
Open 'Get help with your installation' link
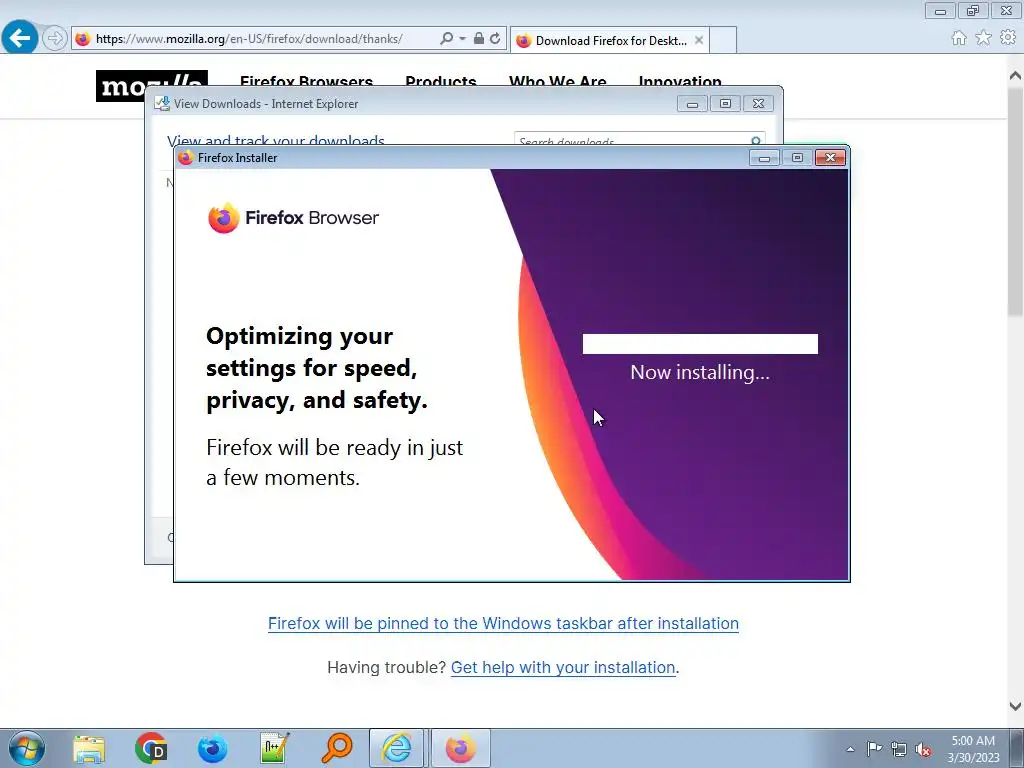point(563,667)
